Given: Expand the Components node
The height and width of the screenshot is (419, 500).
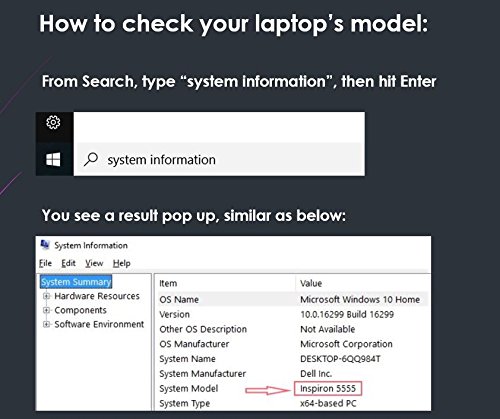Looking at the screenshot, I should coord(47,310).
